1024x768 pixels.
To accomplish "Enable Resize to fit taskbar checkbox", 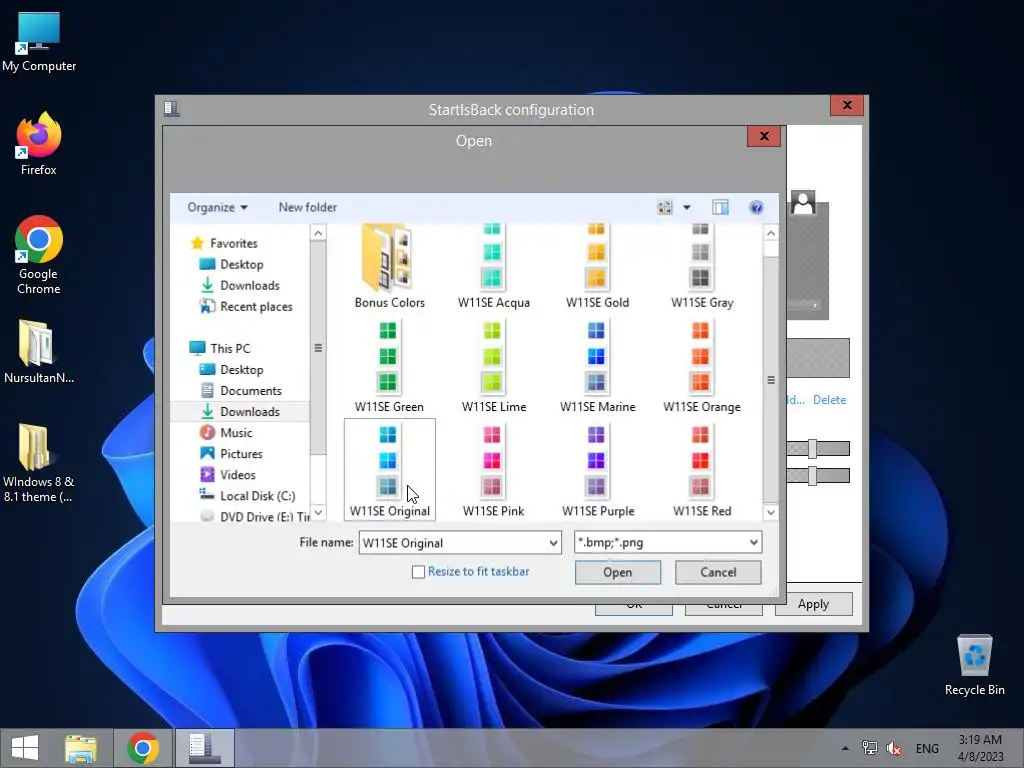I will 419,572.
